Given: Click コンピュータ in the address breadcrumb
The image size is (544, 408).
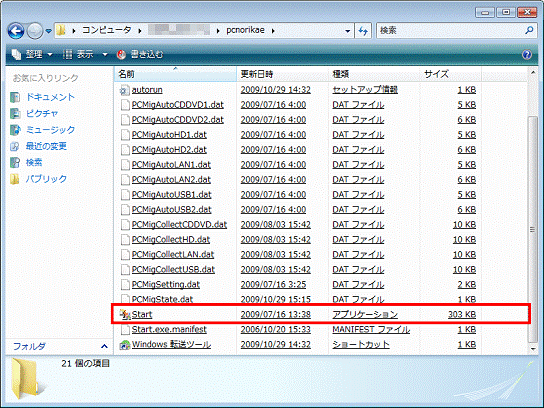Looking at the screenshot, I should pos(107,31).
